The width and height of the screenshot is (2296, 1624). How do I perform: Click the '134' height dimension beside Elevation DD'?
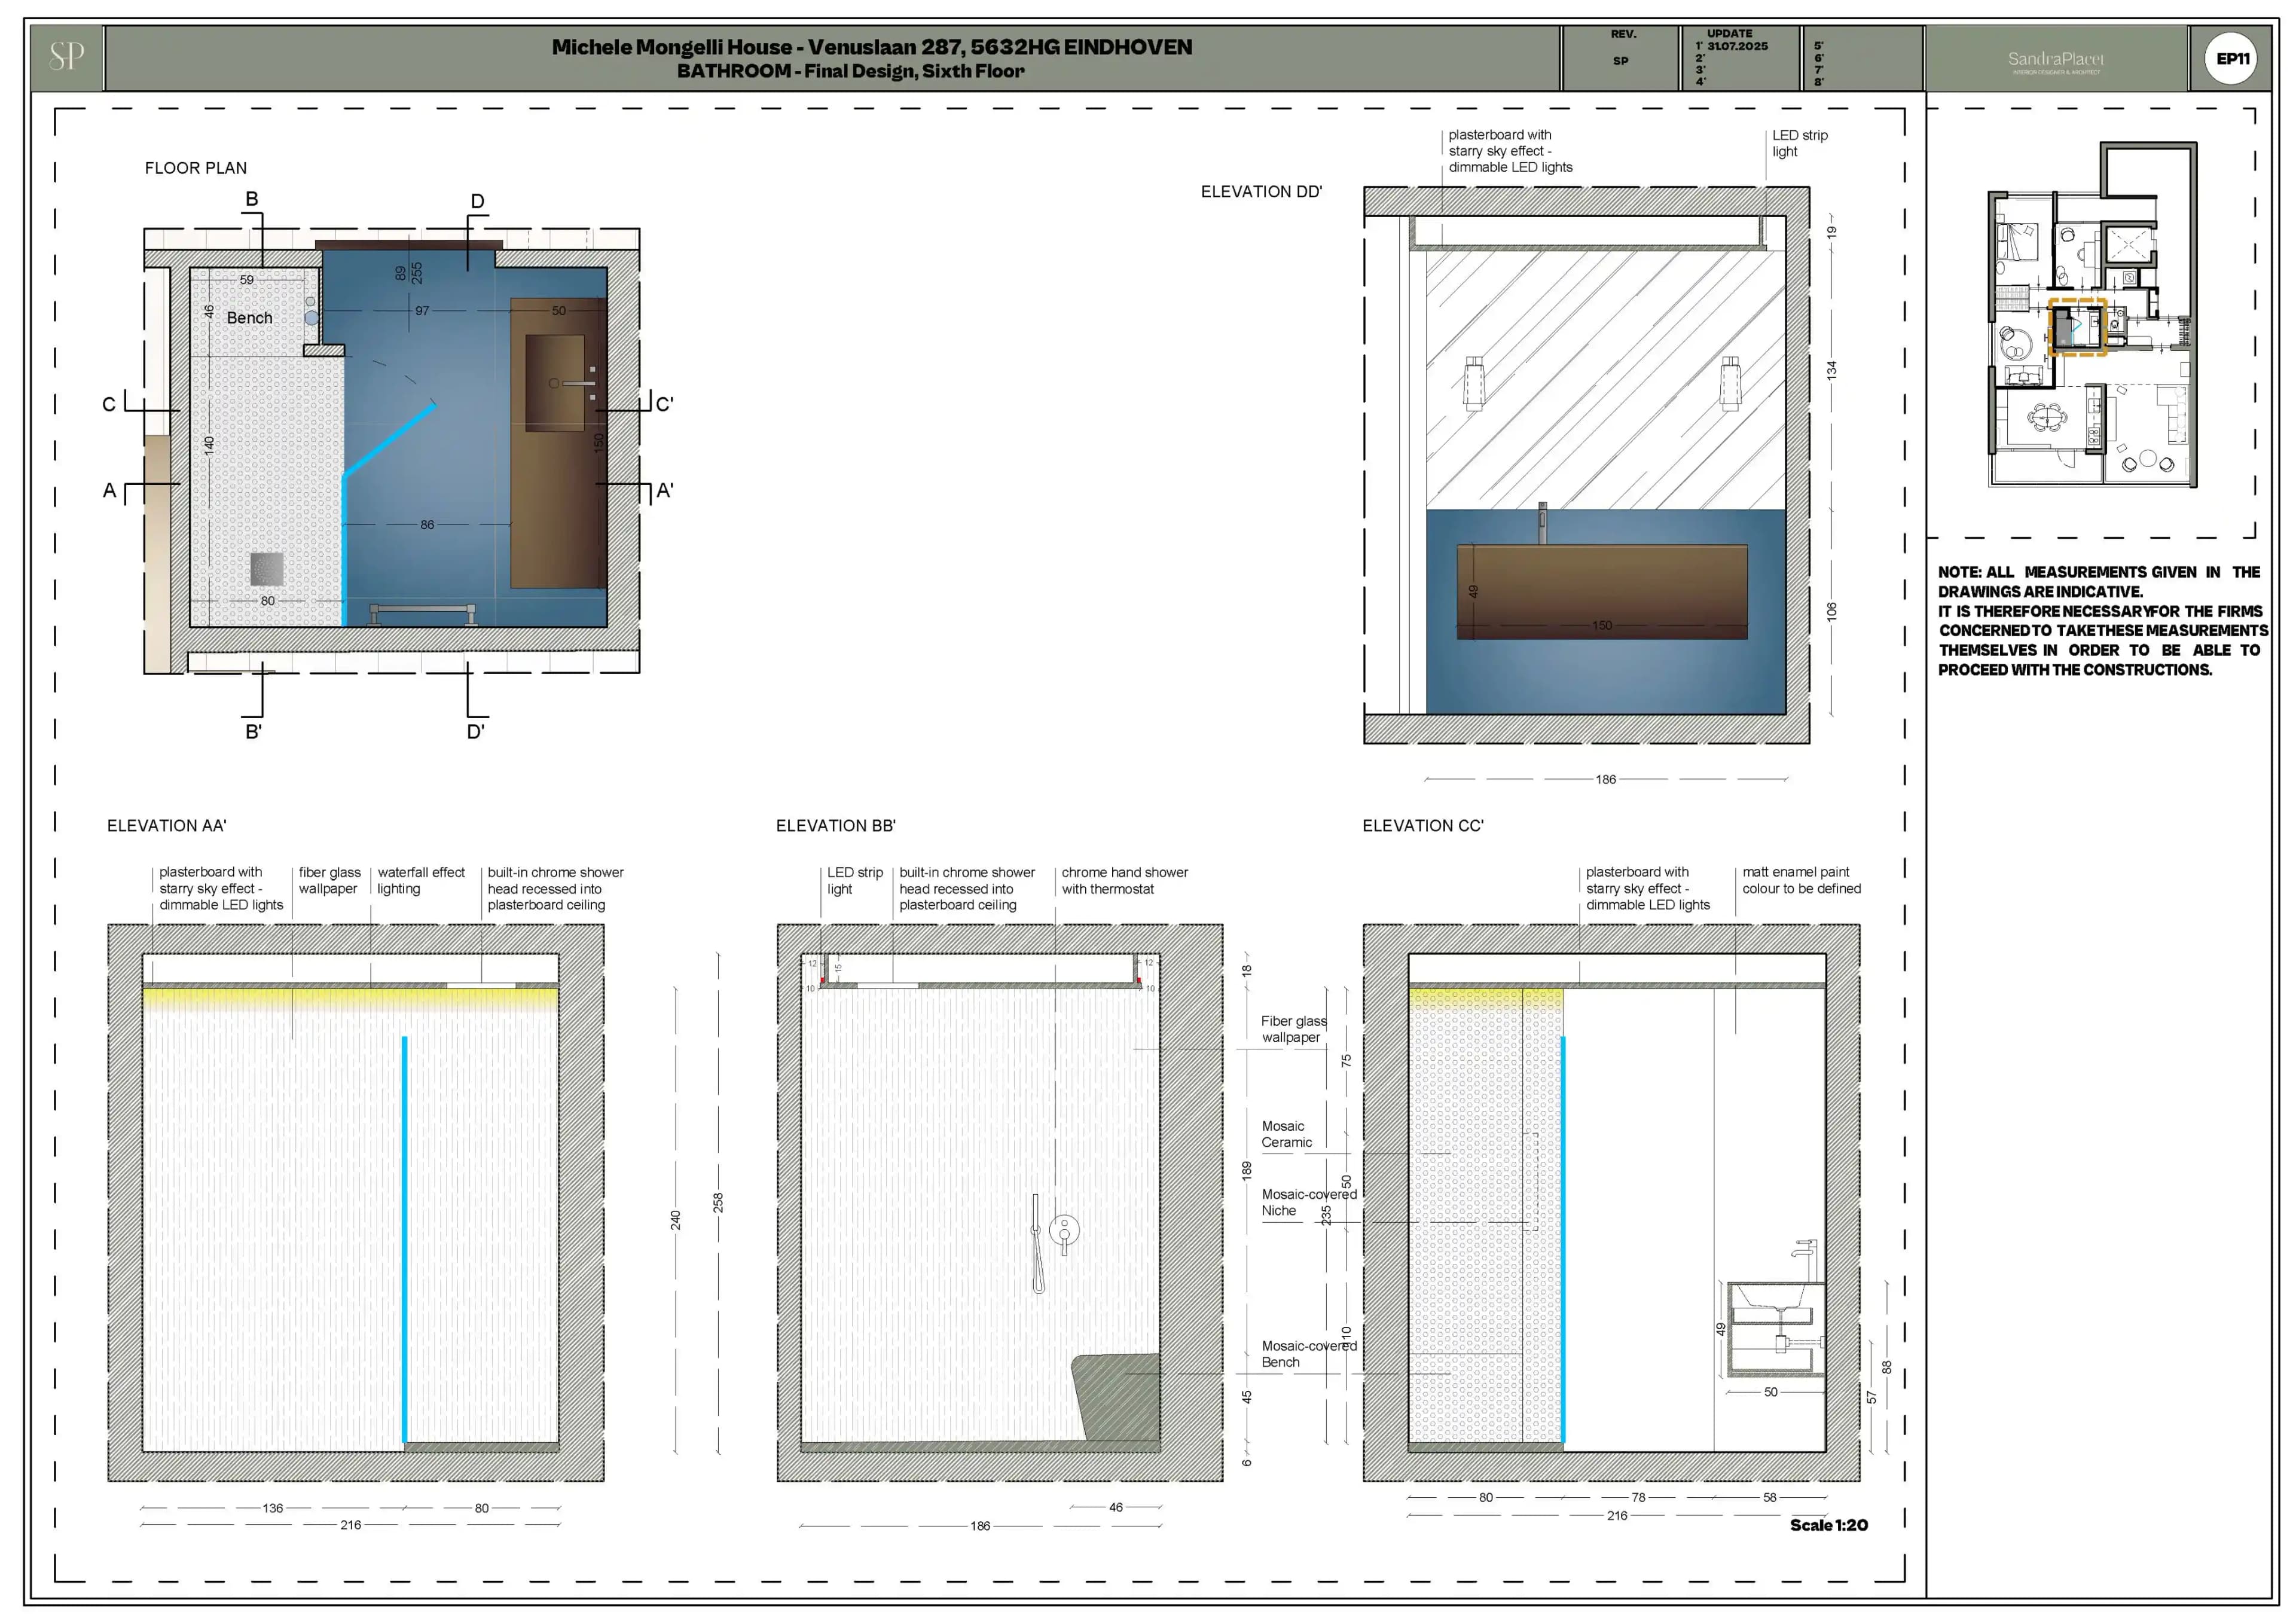click(x=1832, y=370)
